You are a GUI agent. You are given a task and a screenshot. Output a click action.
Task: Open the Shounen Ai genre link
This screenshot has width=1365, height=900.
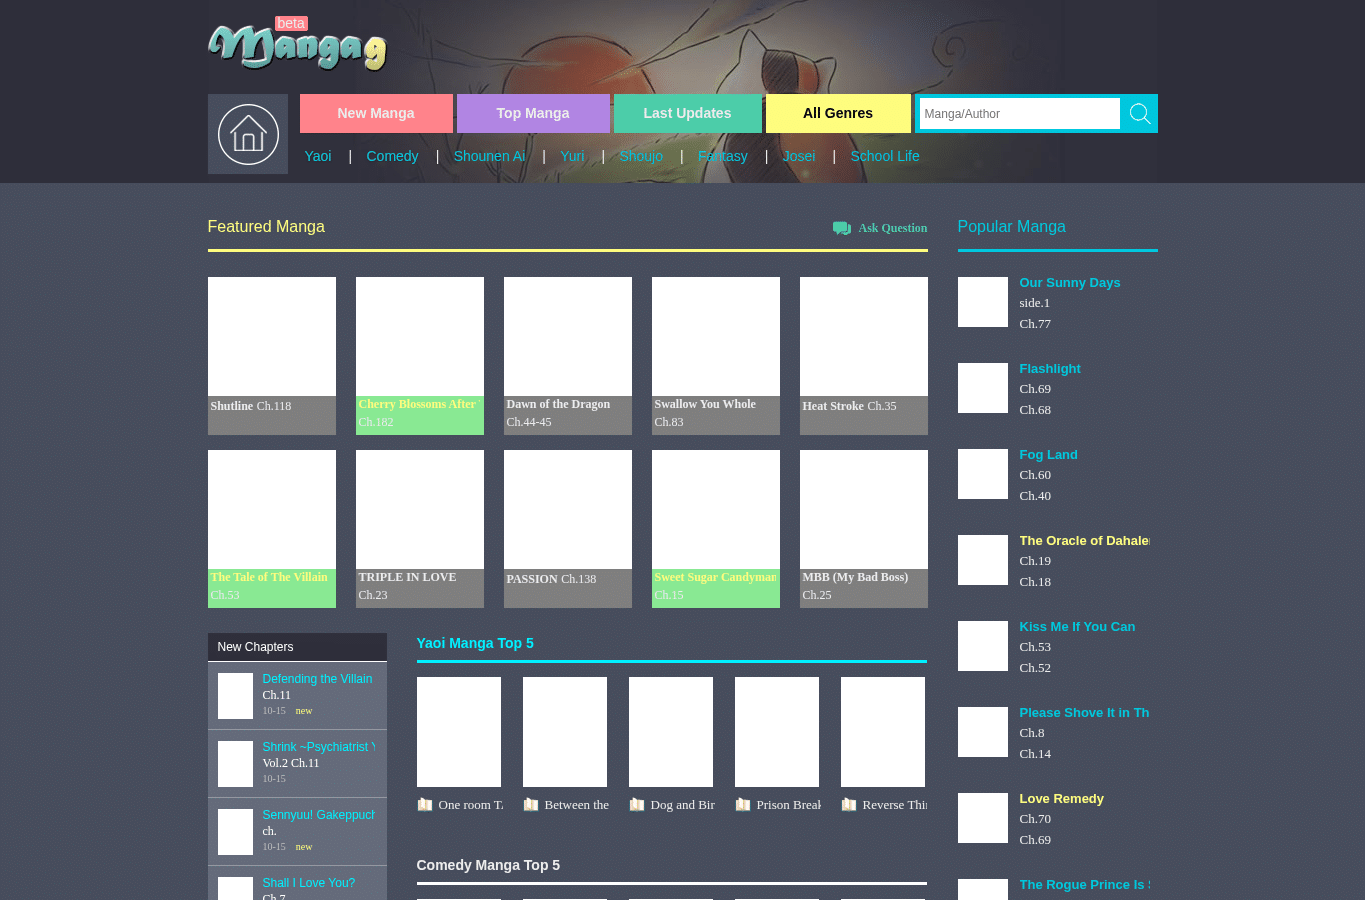coord(489,156)
